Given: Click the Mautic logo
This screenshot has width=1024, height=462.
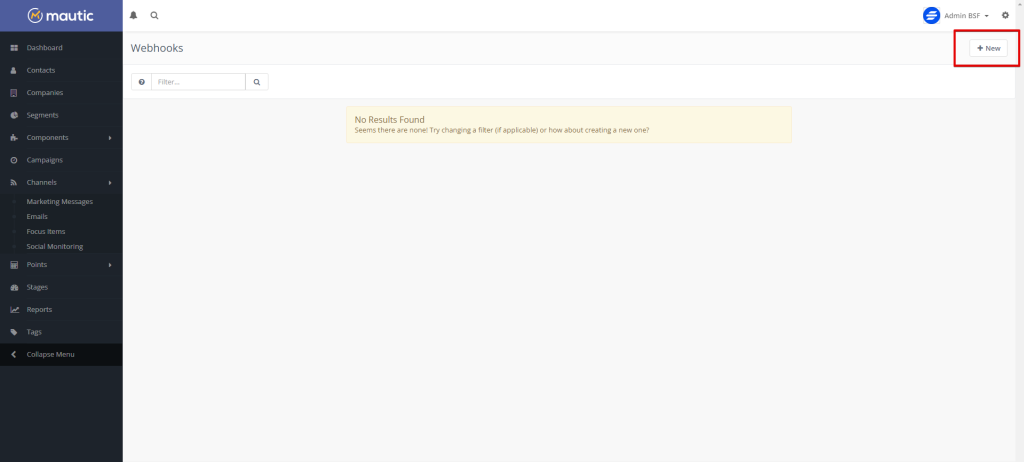Looking at the screenshot, I should (61, 16).
